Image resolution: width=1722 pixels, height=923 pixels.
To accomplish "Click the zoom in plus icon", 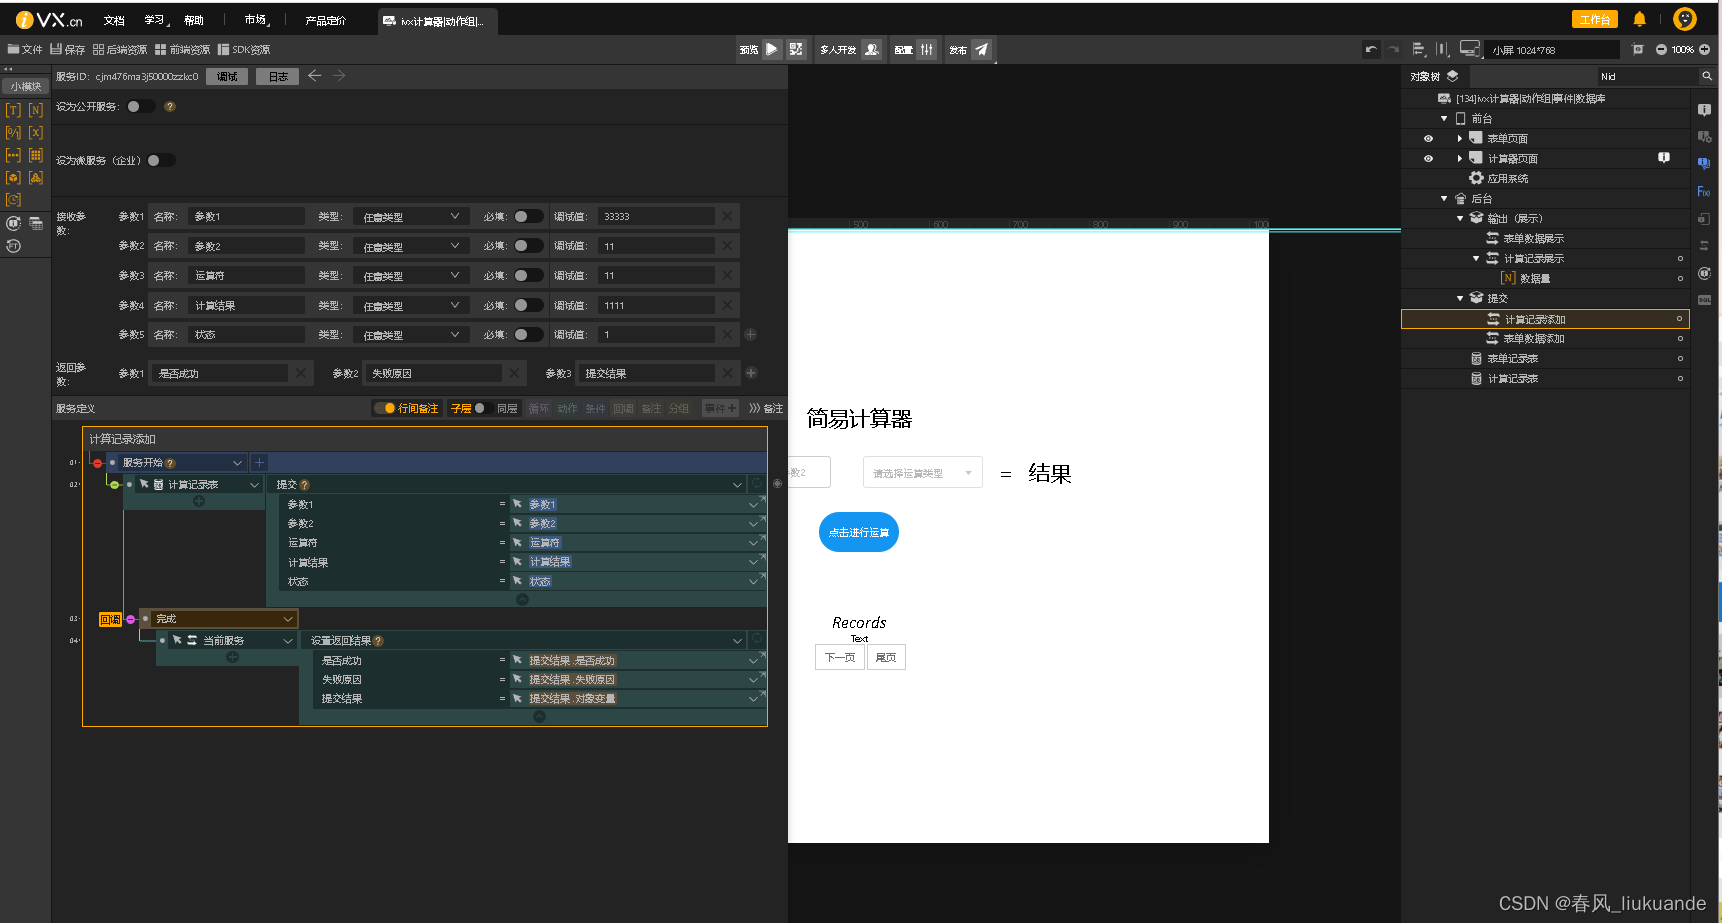I will click(1705, 50).
